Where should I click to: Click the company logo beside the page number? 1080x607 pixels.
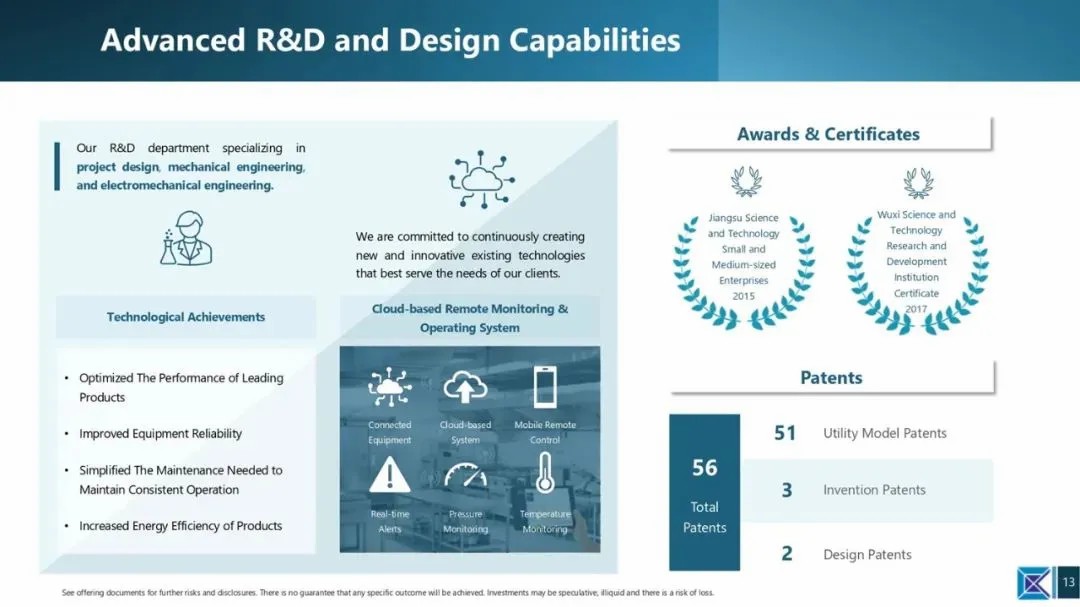[x=1035, y=583]
